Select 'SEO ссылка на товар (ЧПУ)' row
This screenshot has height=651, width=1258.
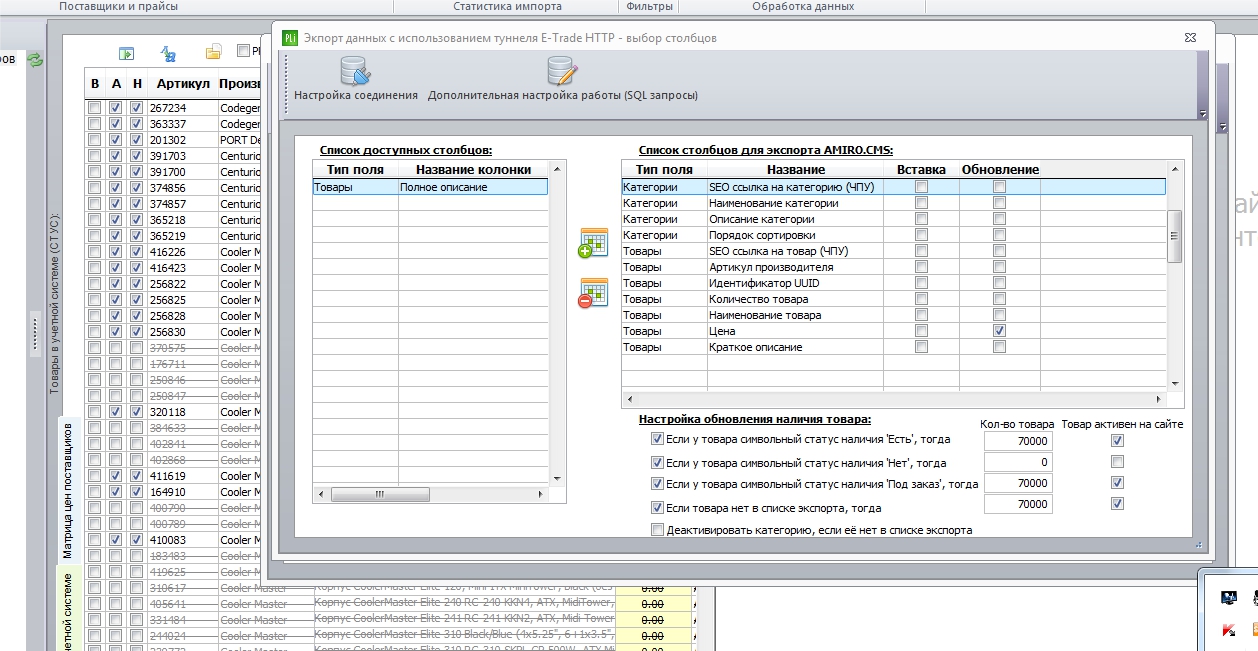click(x=894, y=251)
